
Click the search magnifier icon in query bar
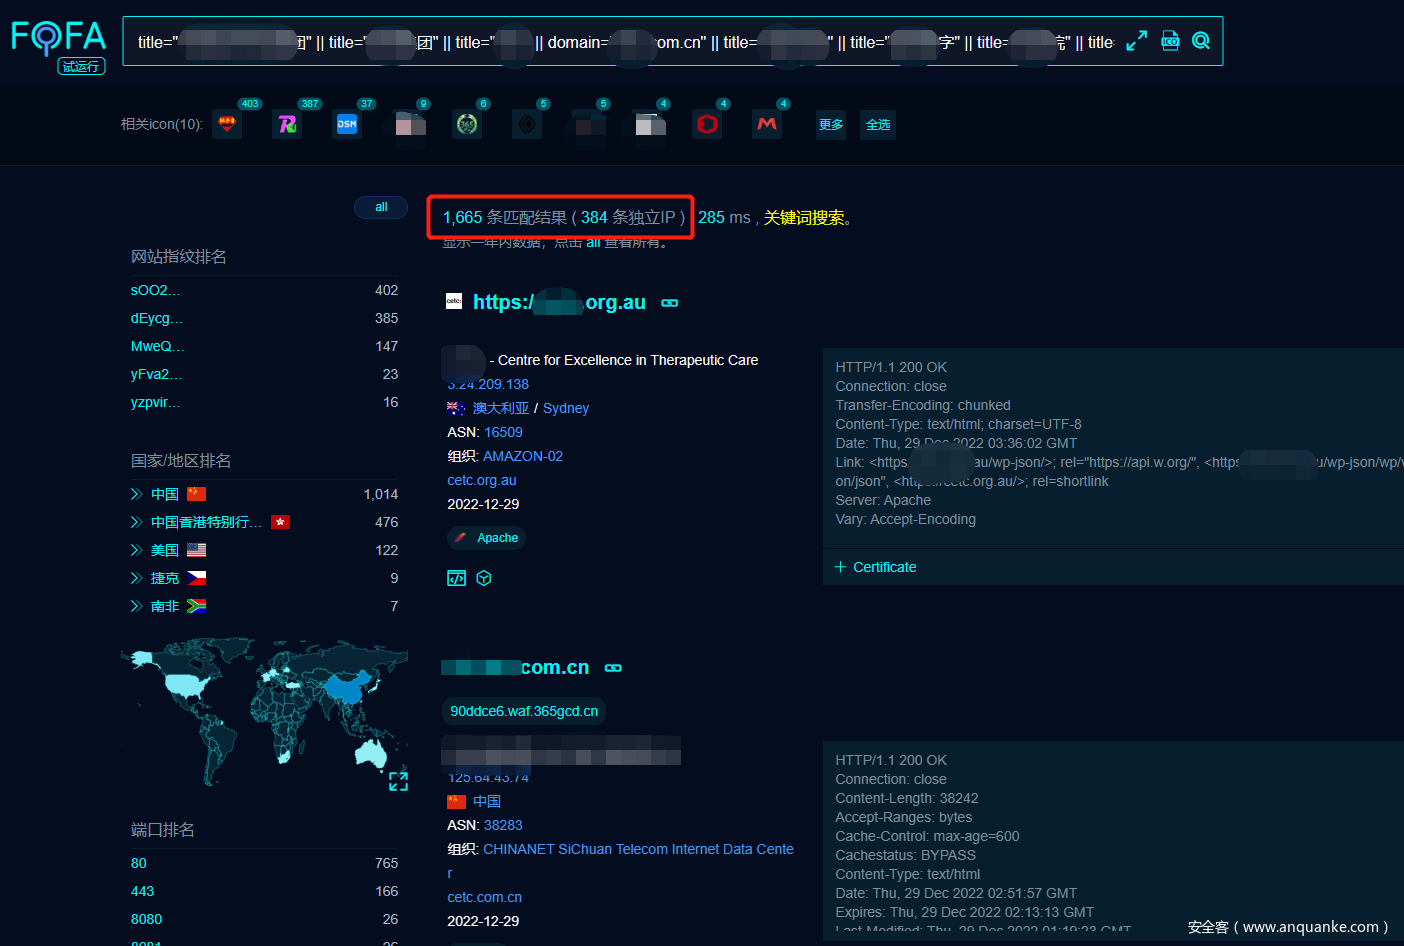[1201, 41]
